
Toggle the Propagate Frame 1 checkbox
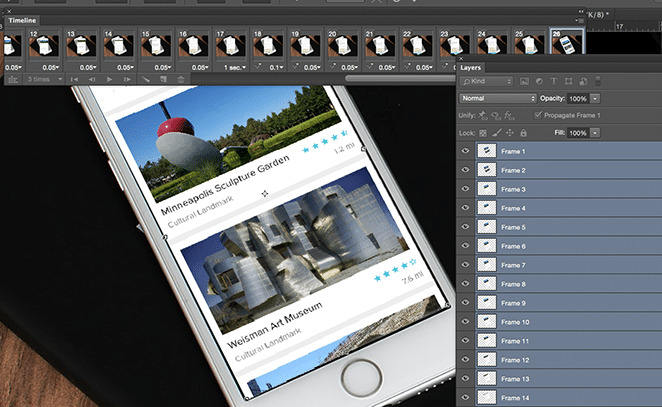point(541,115)
